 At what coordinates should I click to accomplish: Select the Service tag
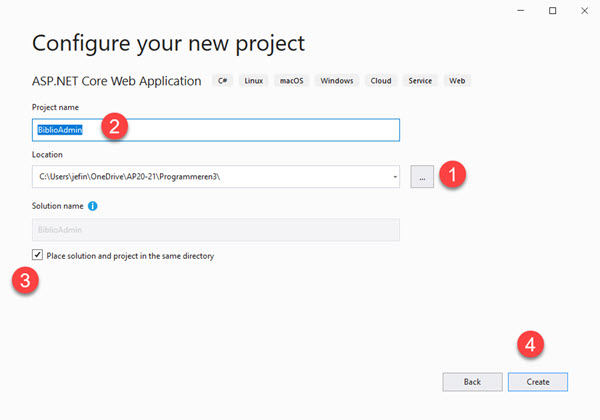(420, 81)
